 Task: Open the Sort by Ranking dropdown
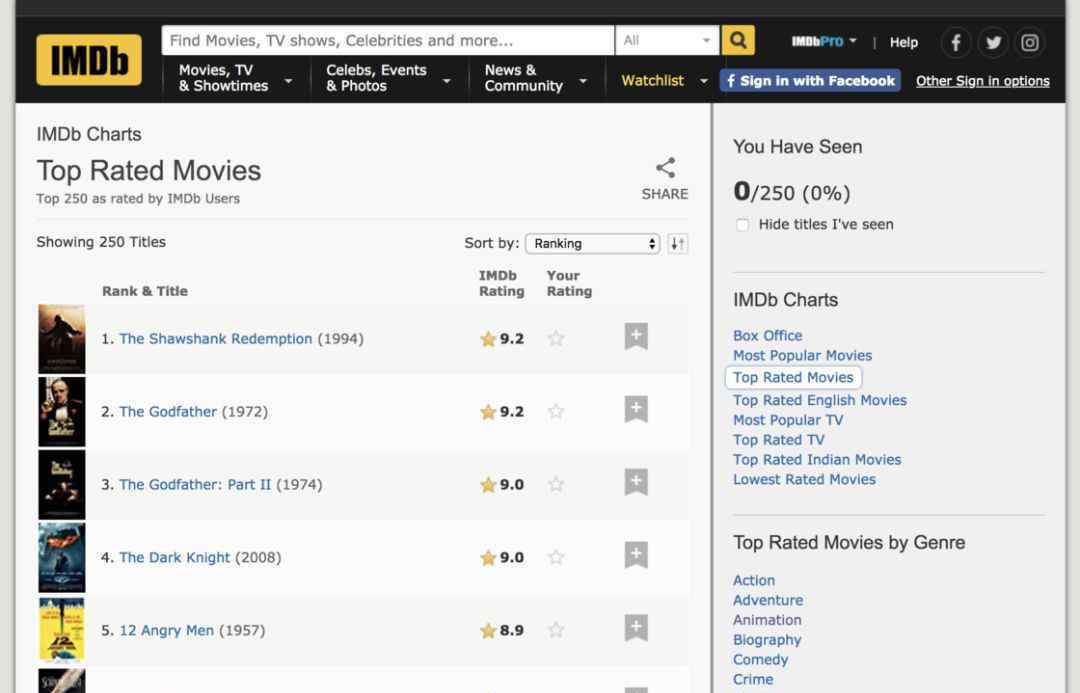[x=592, y=243]
